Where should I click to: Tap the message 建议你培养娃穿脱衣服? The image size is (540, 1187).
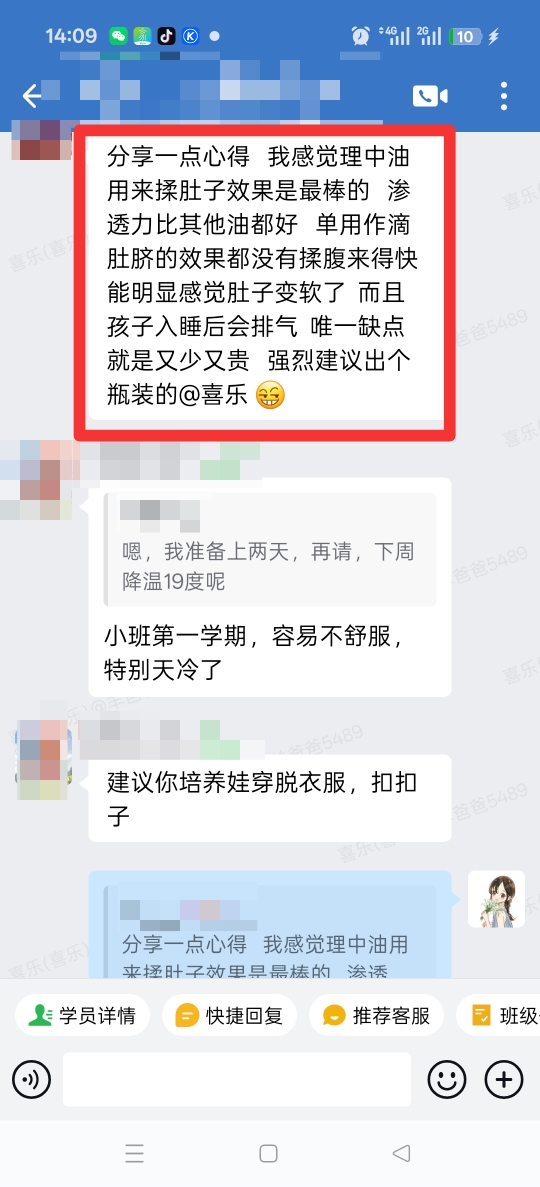coord(270,798)
